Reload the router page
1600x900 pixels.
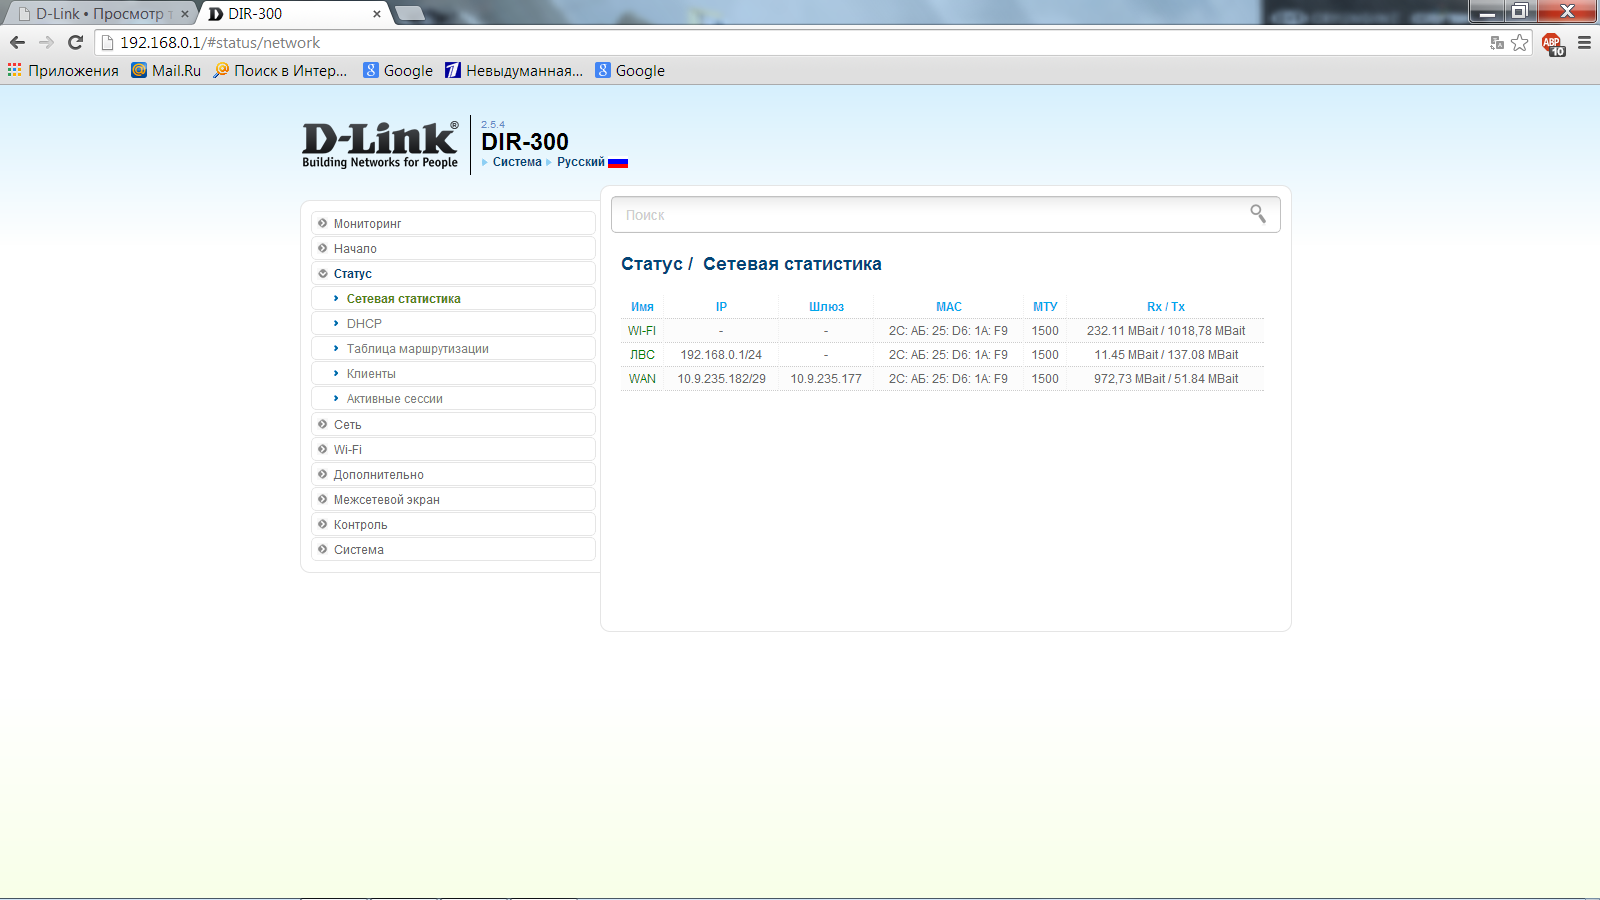pos(75,42)
